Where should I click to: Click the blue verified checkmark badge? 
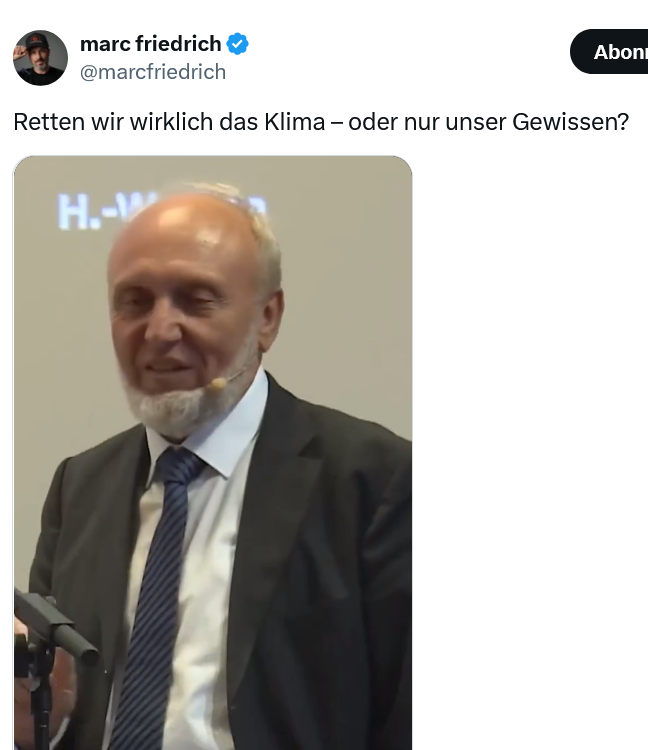(237, 44)
